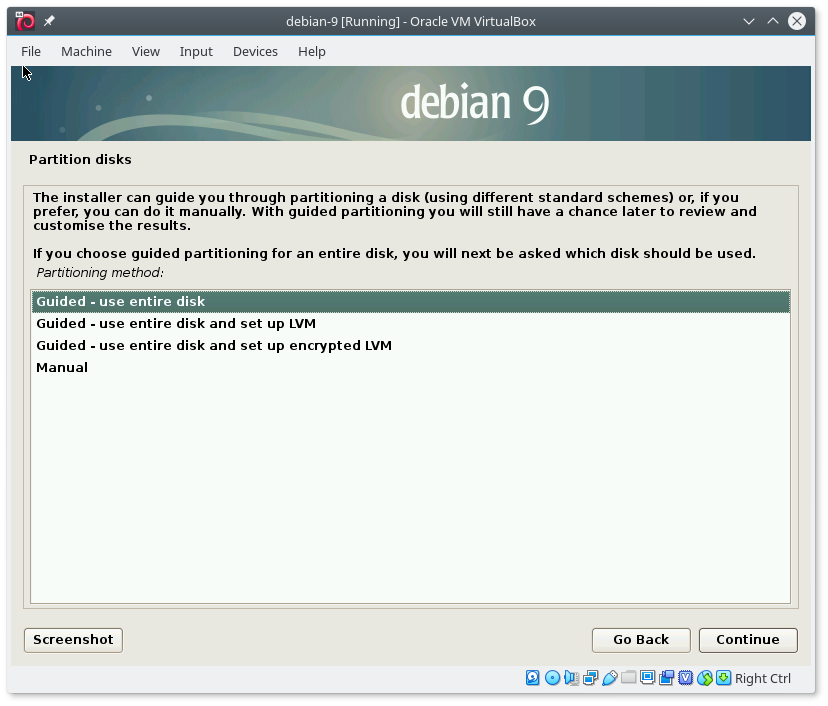Screen dimensions: 828x706
Task: Click the mouse integration status icon
Action: pos(704,678)
